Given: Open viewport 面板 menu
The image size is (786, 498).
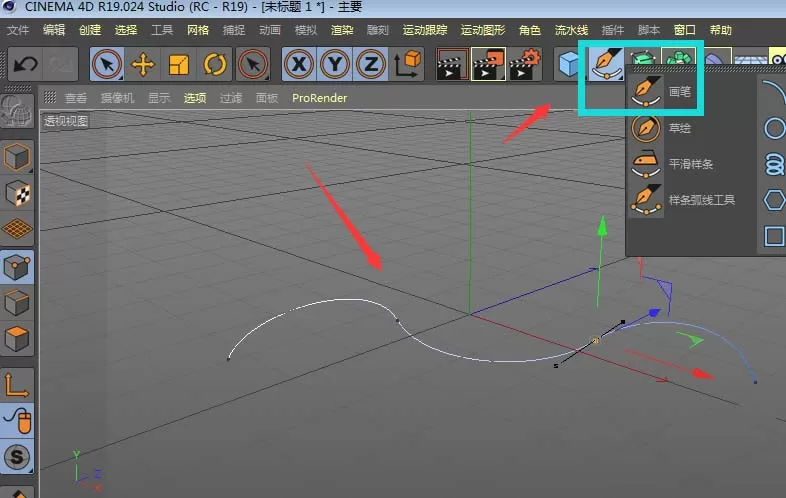Looking at the screenshot, I should point(267,98).
